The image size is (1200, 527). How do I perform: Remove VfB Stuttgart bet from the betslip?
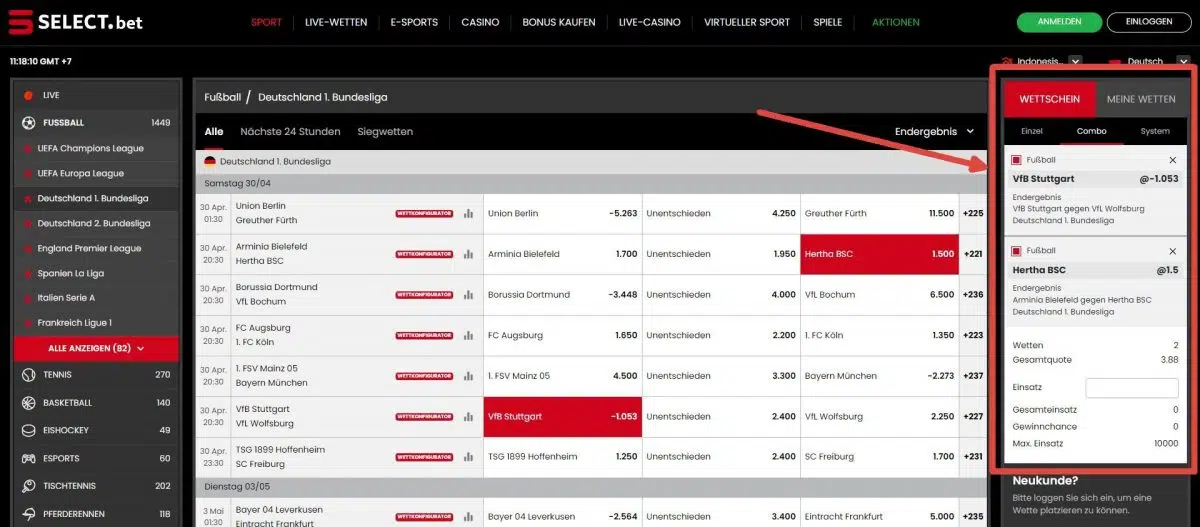pyautogui.click(x=1173, y=160)
